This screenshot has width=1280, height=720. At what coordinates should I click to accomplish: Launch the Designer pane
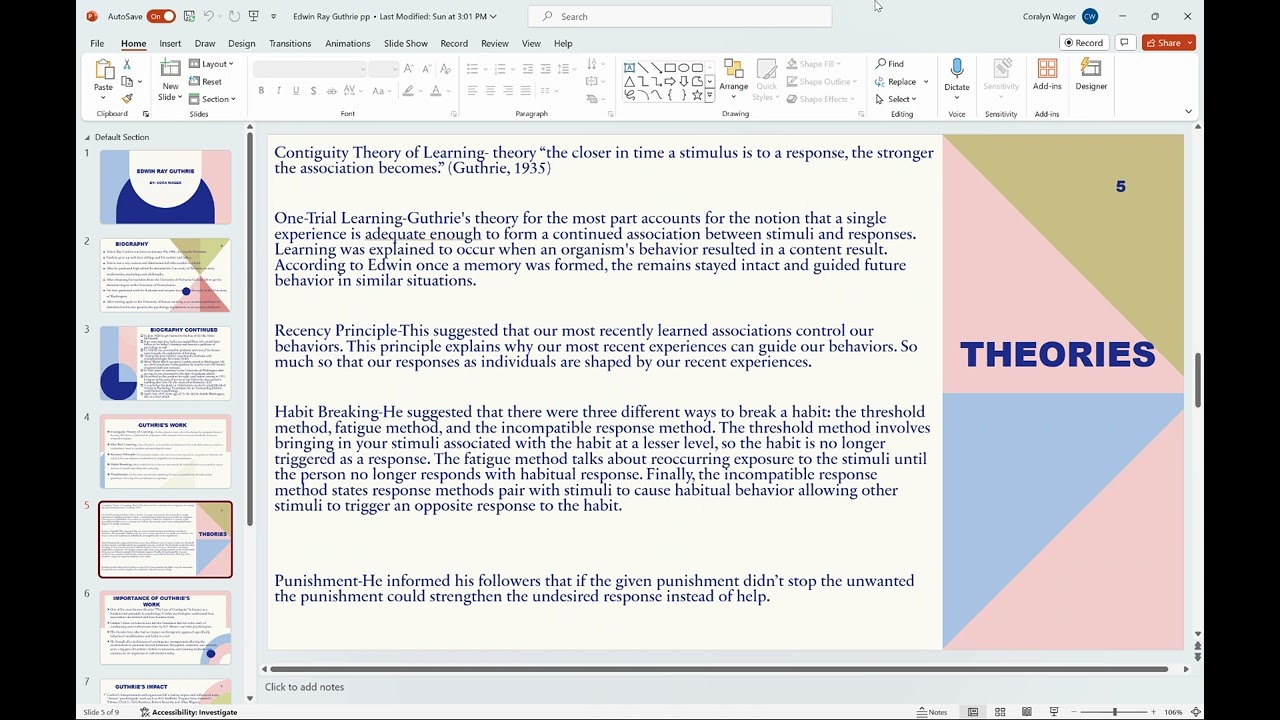coord(1091,75)
